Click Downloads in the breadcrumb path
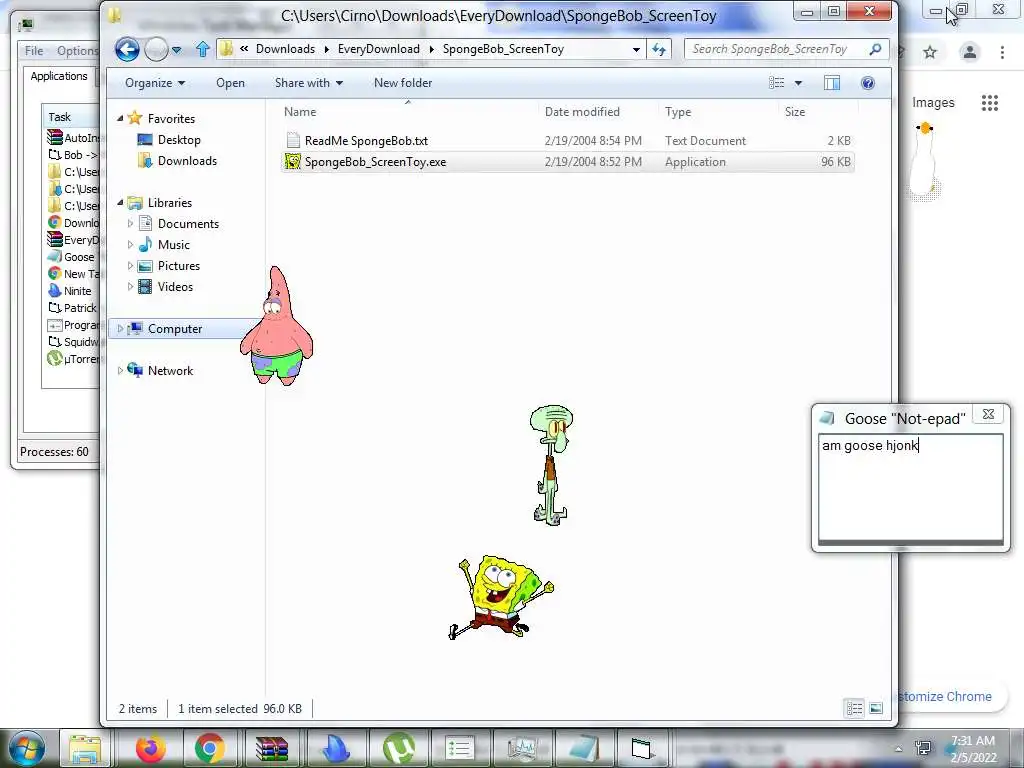1024x768 pixels. [285, 49]
